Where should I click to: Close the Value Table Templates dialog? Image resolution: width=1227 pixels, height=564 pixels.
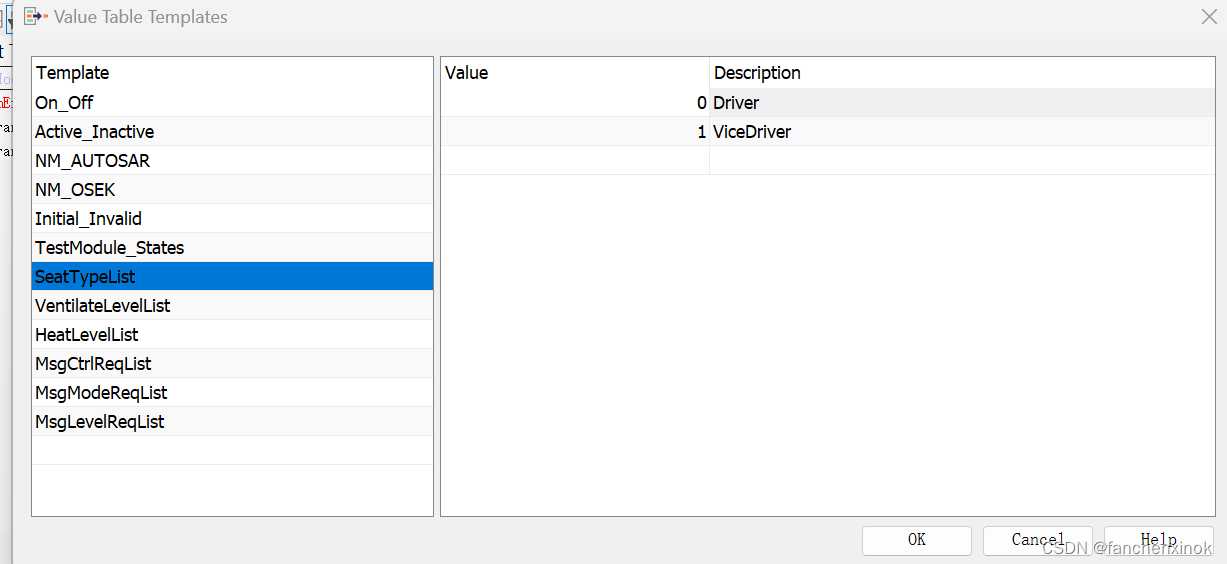1208,16
